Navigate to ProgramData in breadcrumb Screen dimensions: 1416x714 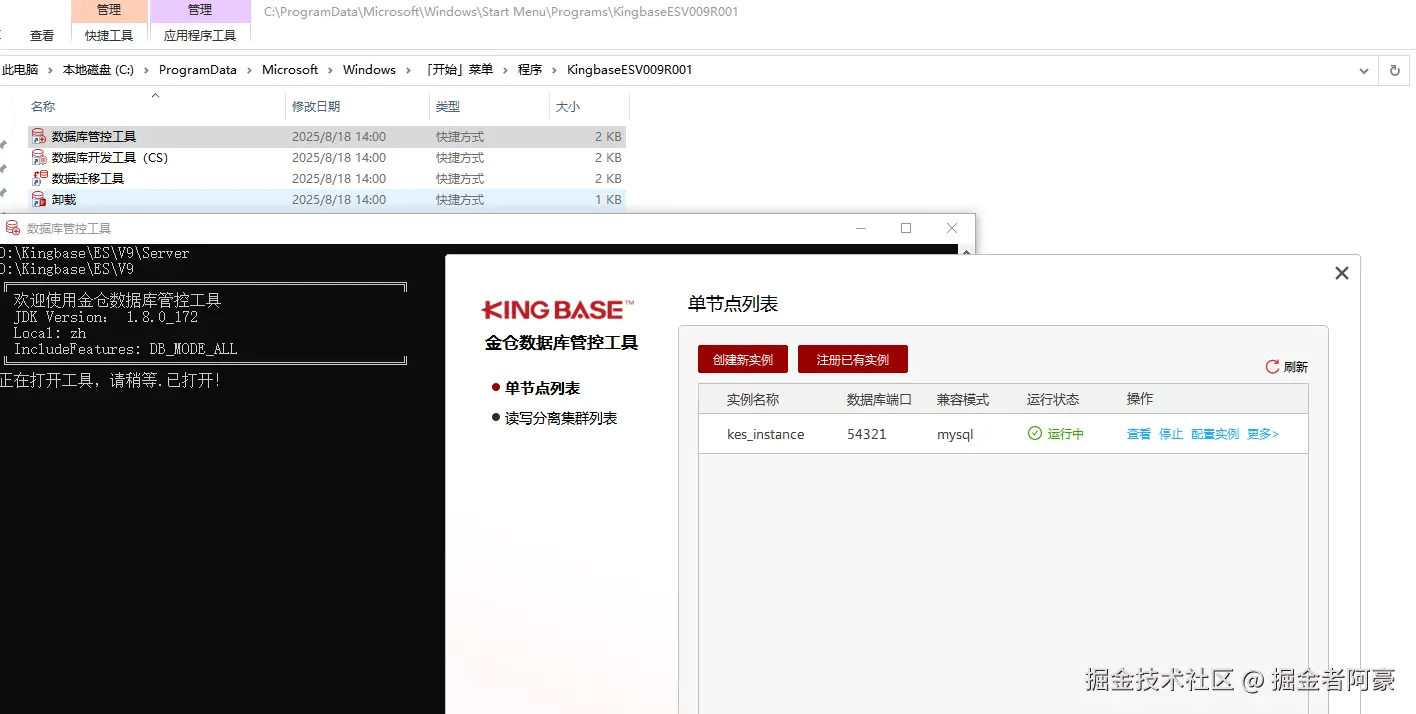coord(198,70)
